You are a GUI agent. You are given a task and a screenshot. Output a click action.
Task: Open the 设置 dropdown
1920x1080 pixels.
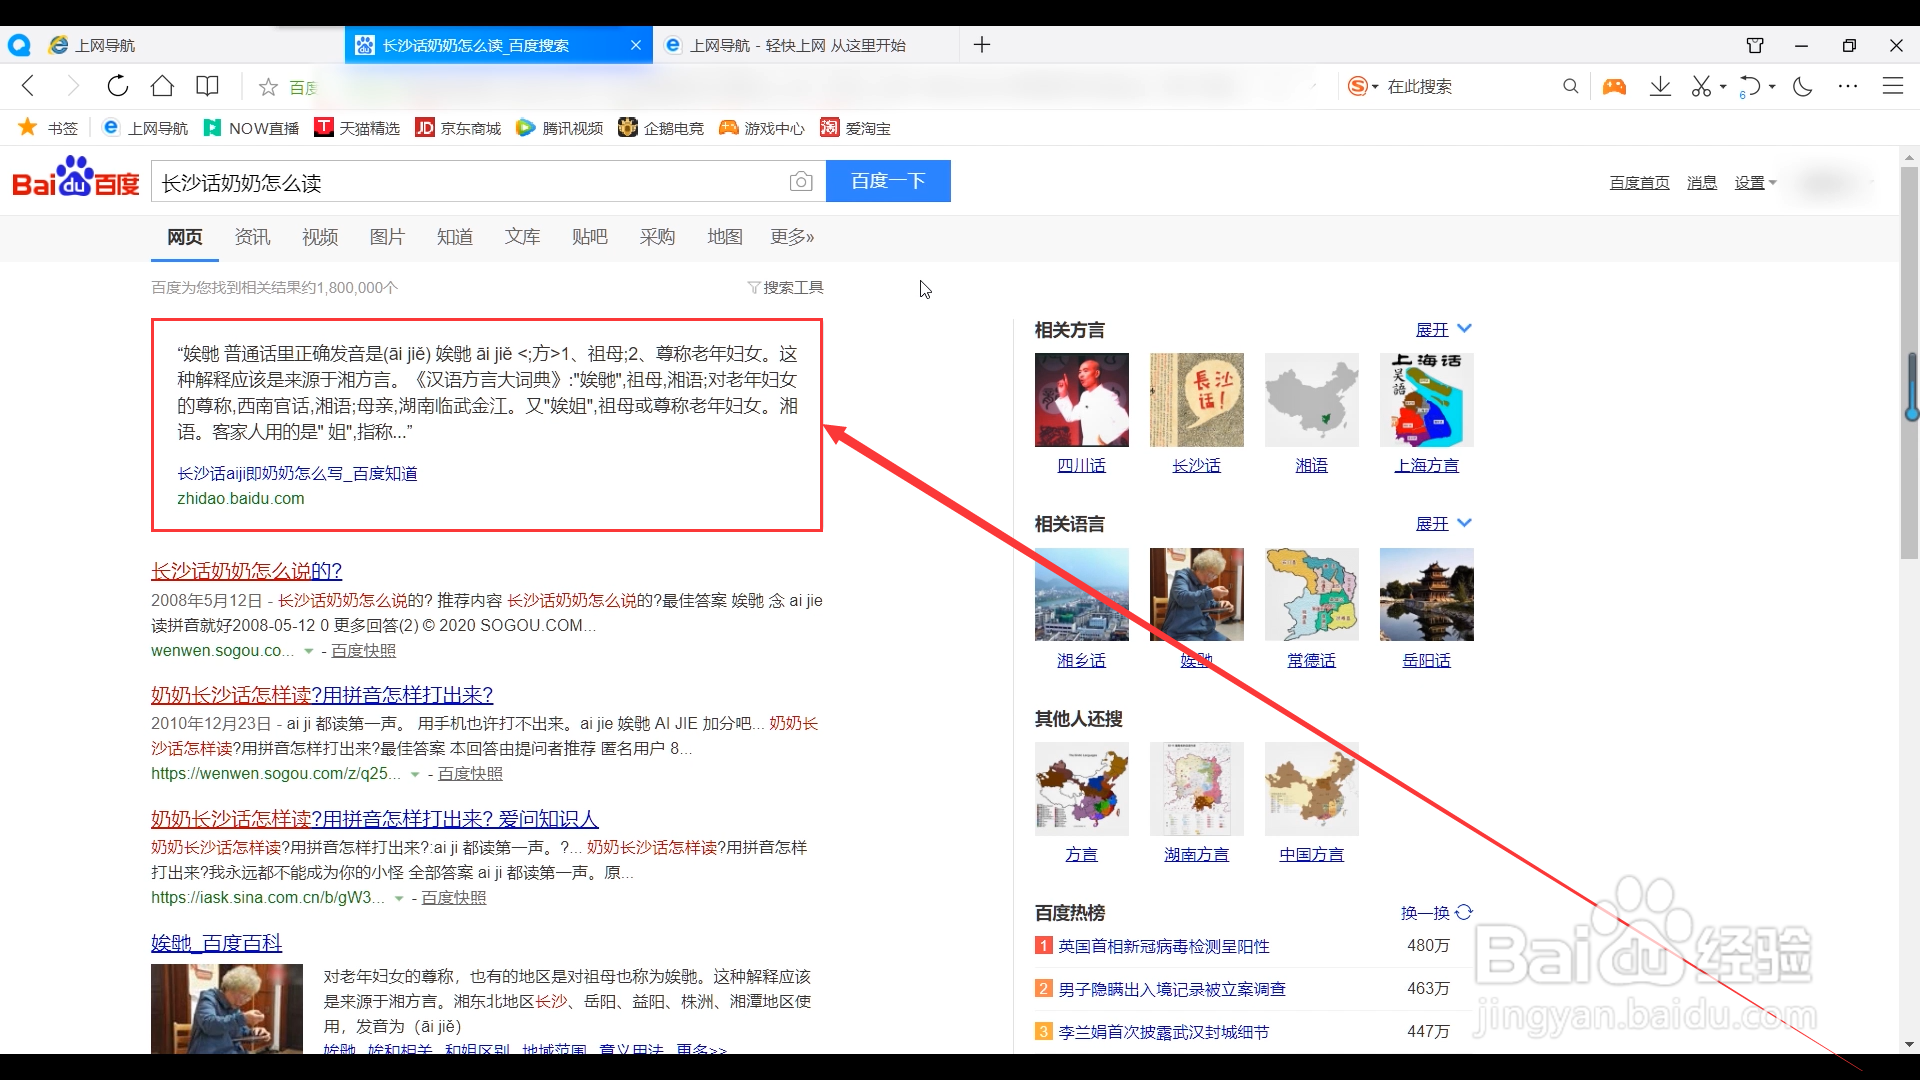[x=1755, y=182]
